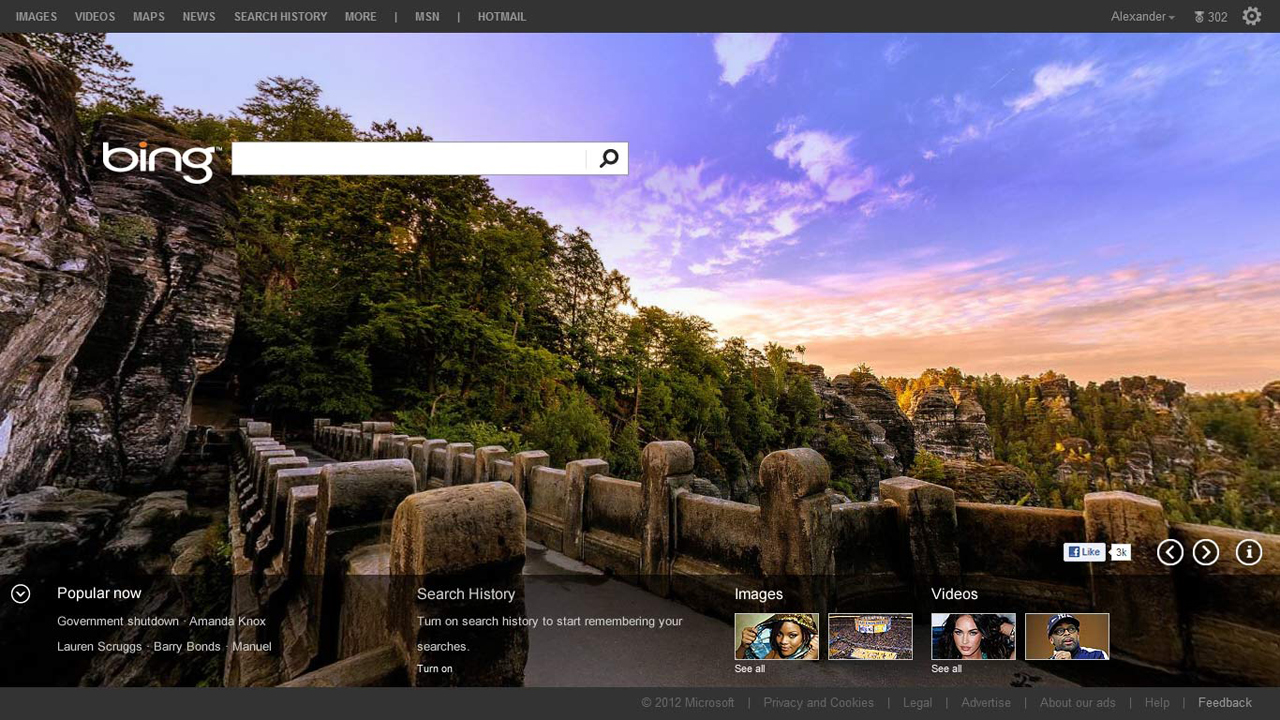1280x720 pixels.
Task: Open the MORE menu
Action: click(x=360, y=16)
